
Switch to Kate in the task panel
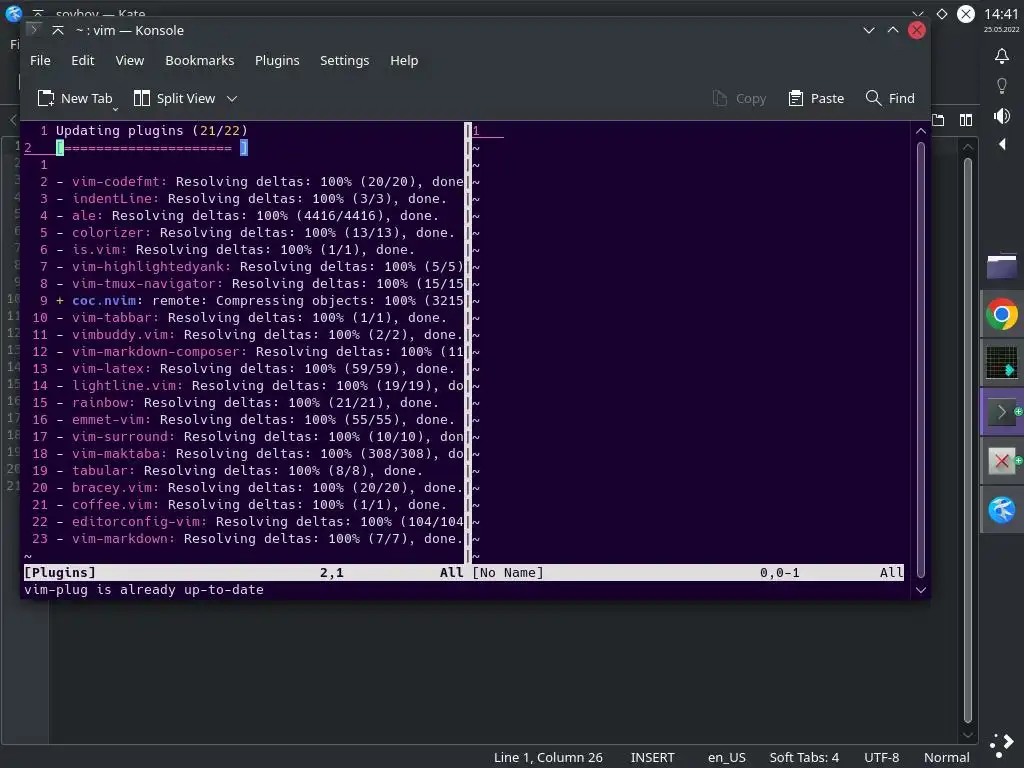(x=1002, y=510)
